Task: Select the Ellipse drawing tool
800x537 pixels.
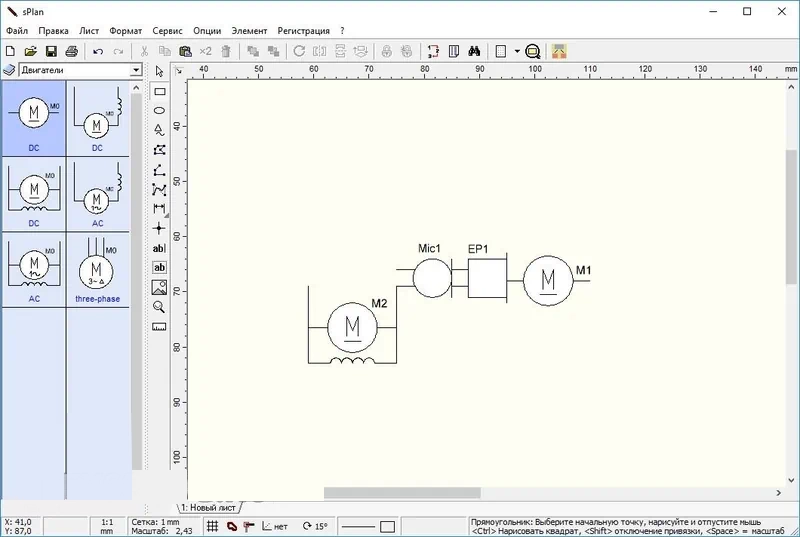Action: 159,110
